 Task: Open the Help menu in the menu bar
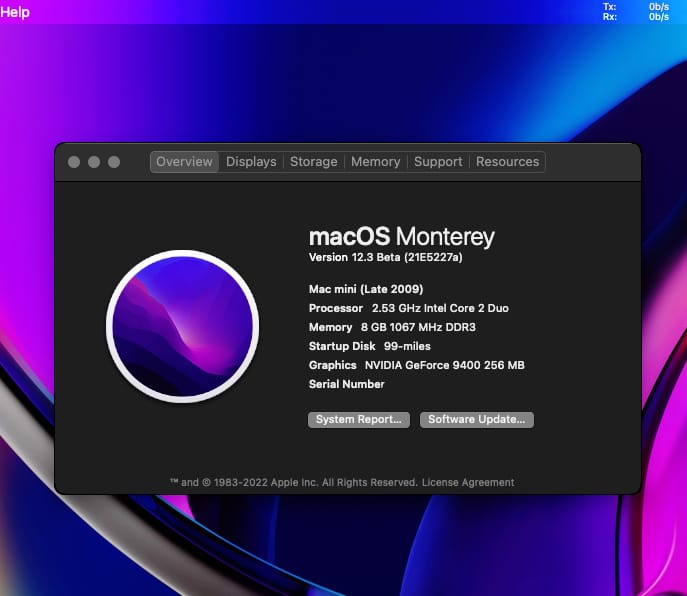tap(15, 12)
